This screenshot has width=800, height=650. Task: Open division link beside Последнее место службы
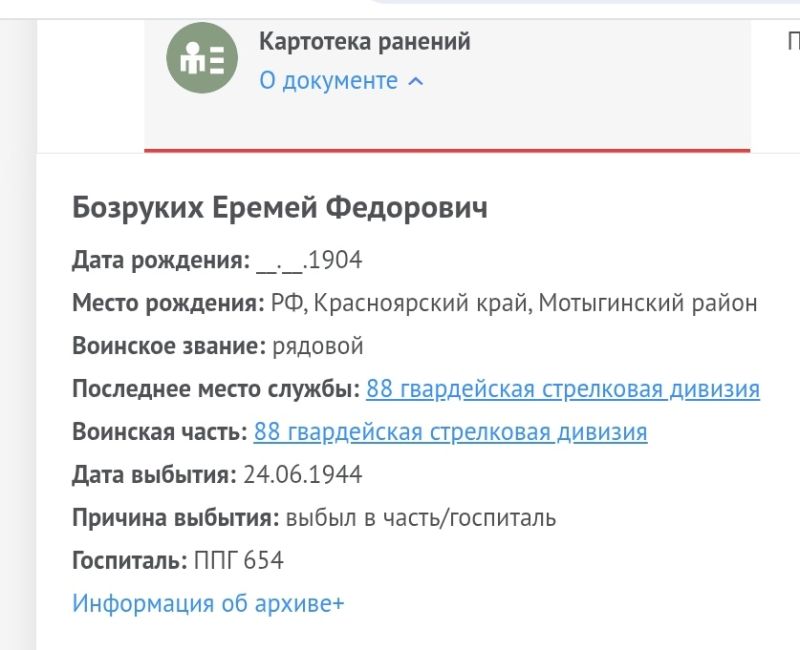coord(563,389)
